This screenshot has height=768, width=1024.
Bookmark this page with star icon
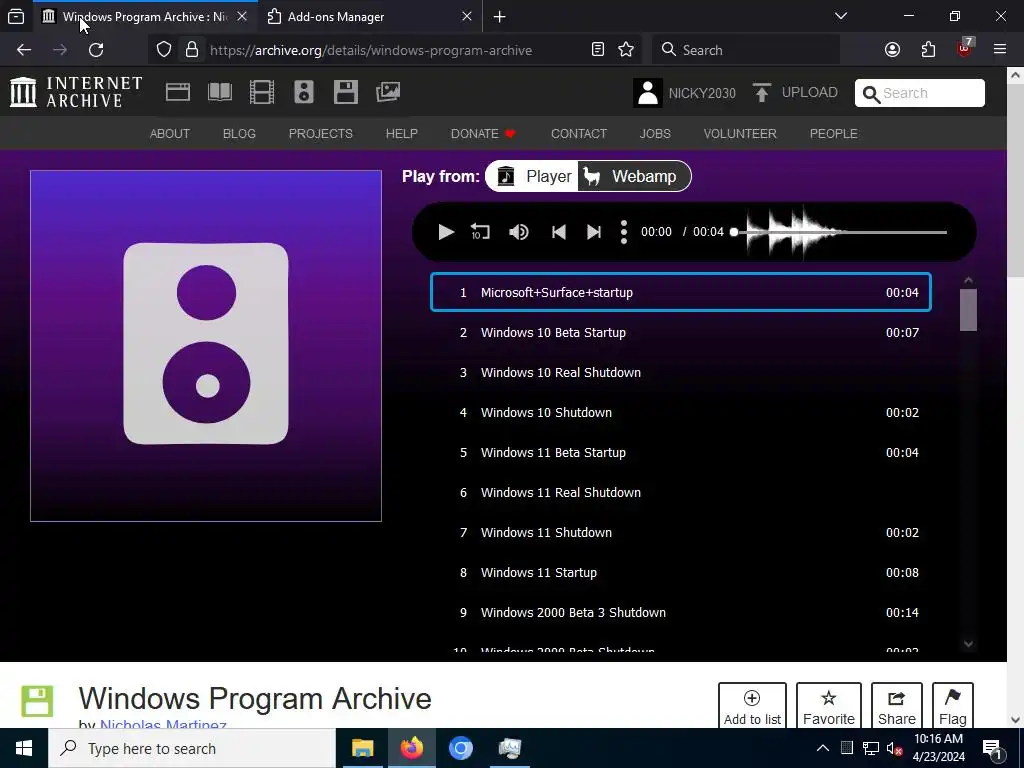click(x=626, y=50)
